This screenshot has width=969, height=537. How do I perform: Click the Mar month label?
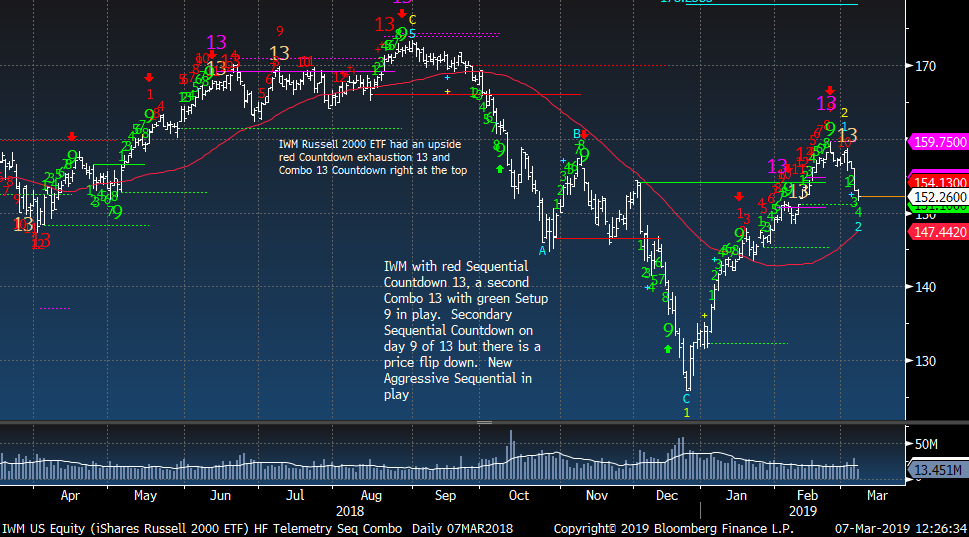coord(877,496)
